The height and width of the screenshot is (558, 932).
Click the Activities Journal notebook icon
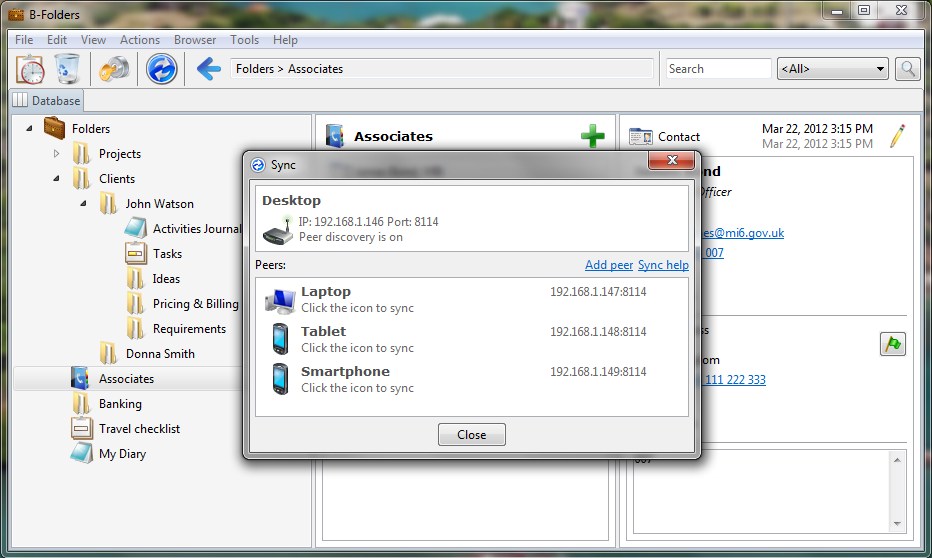136,229
